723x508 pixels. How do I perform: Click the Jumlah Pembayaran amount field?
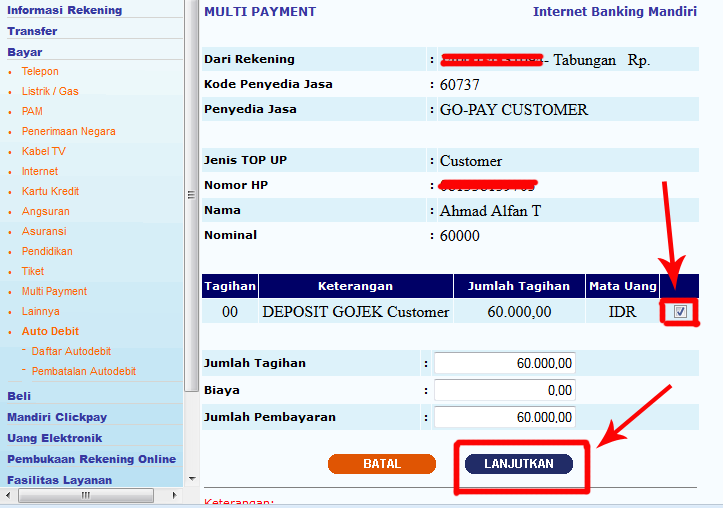click(x=504, y=417)
